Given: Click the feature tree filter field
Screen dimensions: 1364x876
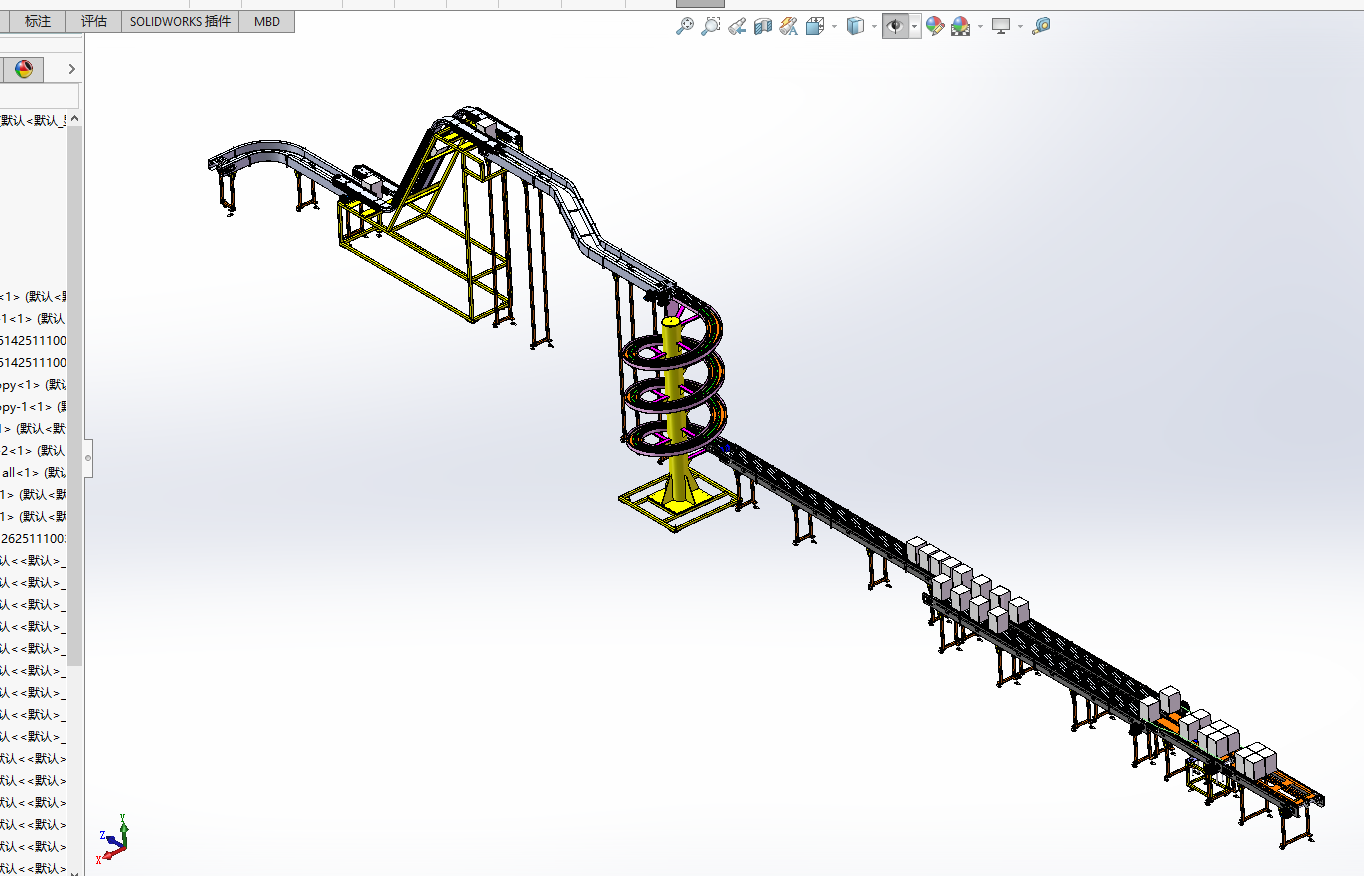Looking at the screenshot, I should [x=39, y=96].
